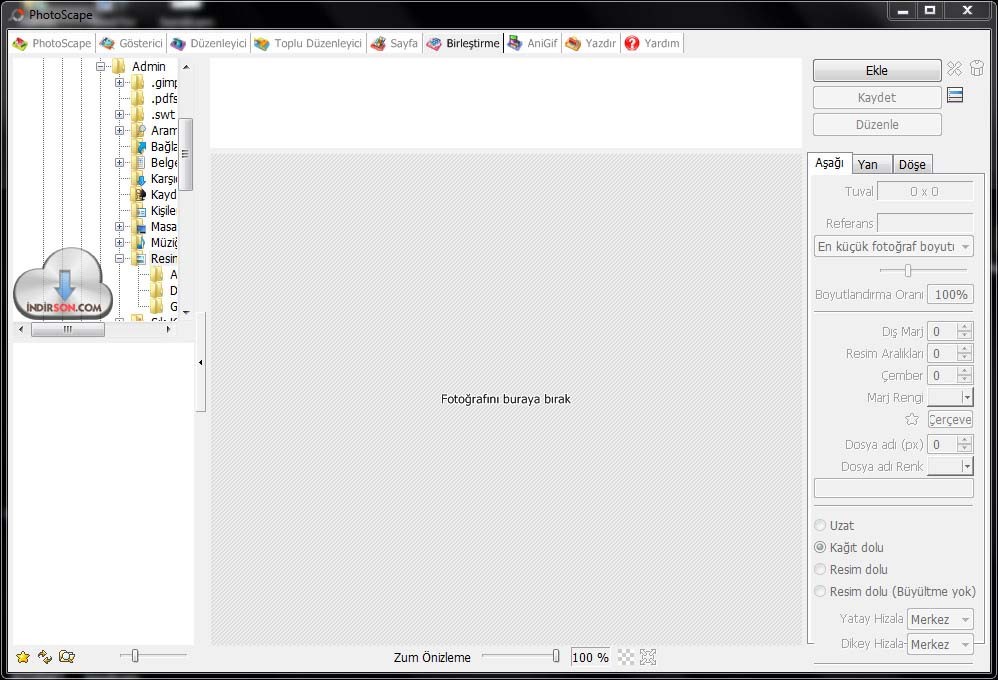Click the Referans input field
998x680 pixels.
[x=925, y=223]
